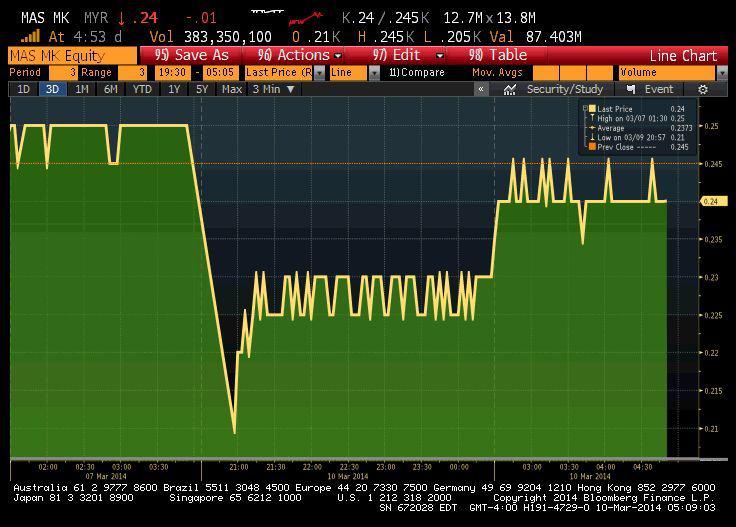Click the Last Price legend square icon
Viewport: 736px width, 527px height.
tap(592, 108)
